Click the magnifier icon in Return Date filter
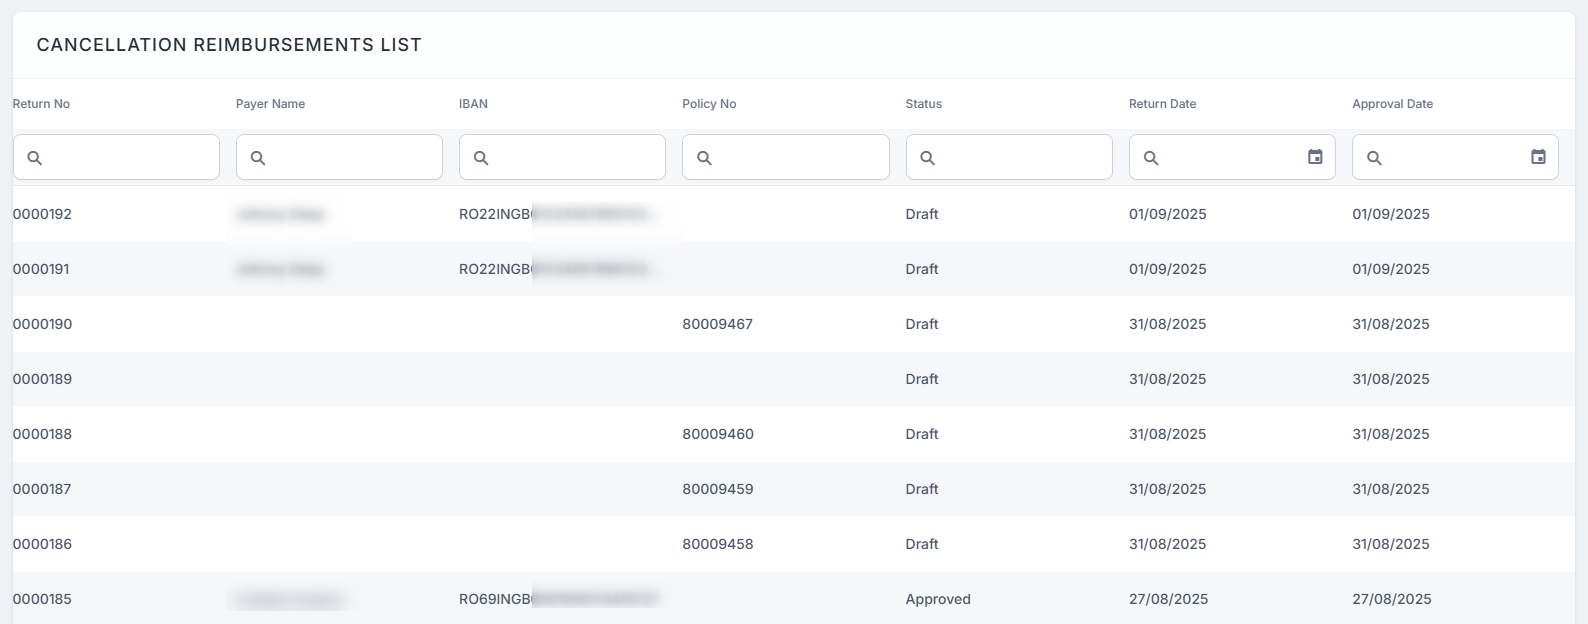 (1151, 158)
